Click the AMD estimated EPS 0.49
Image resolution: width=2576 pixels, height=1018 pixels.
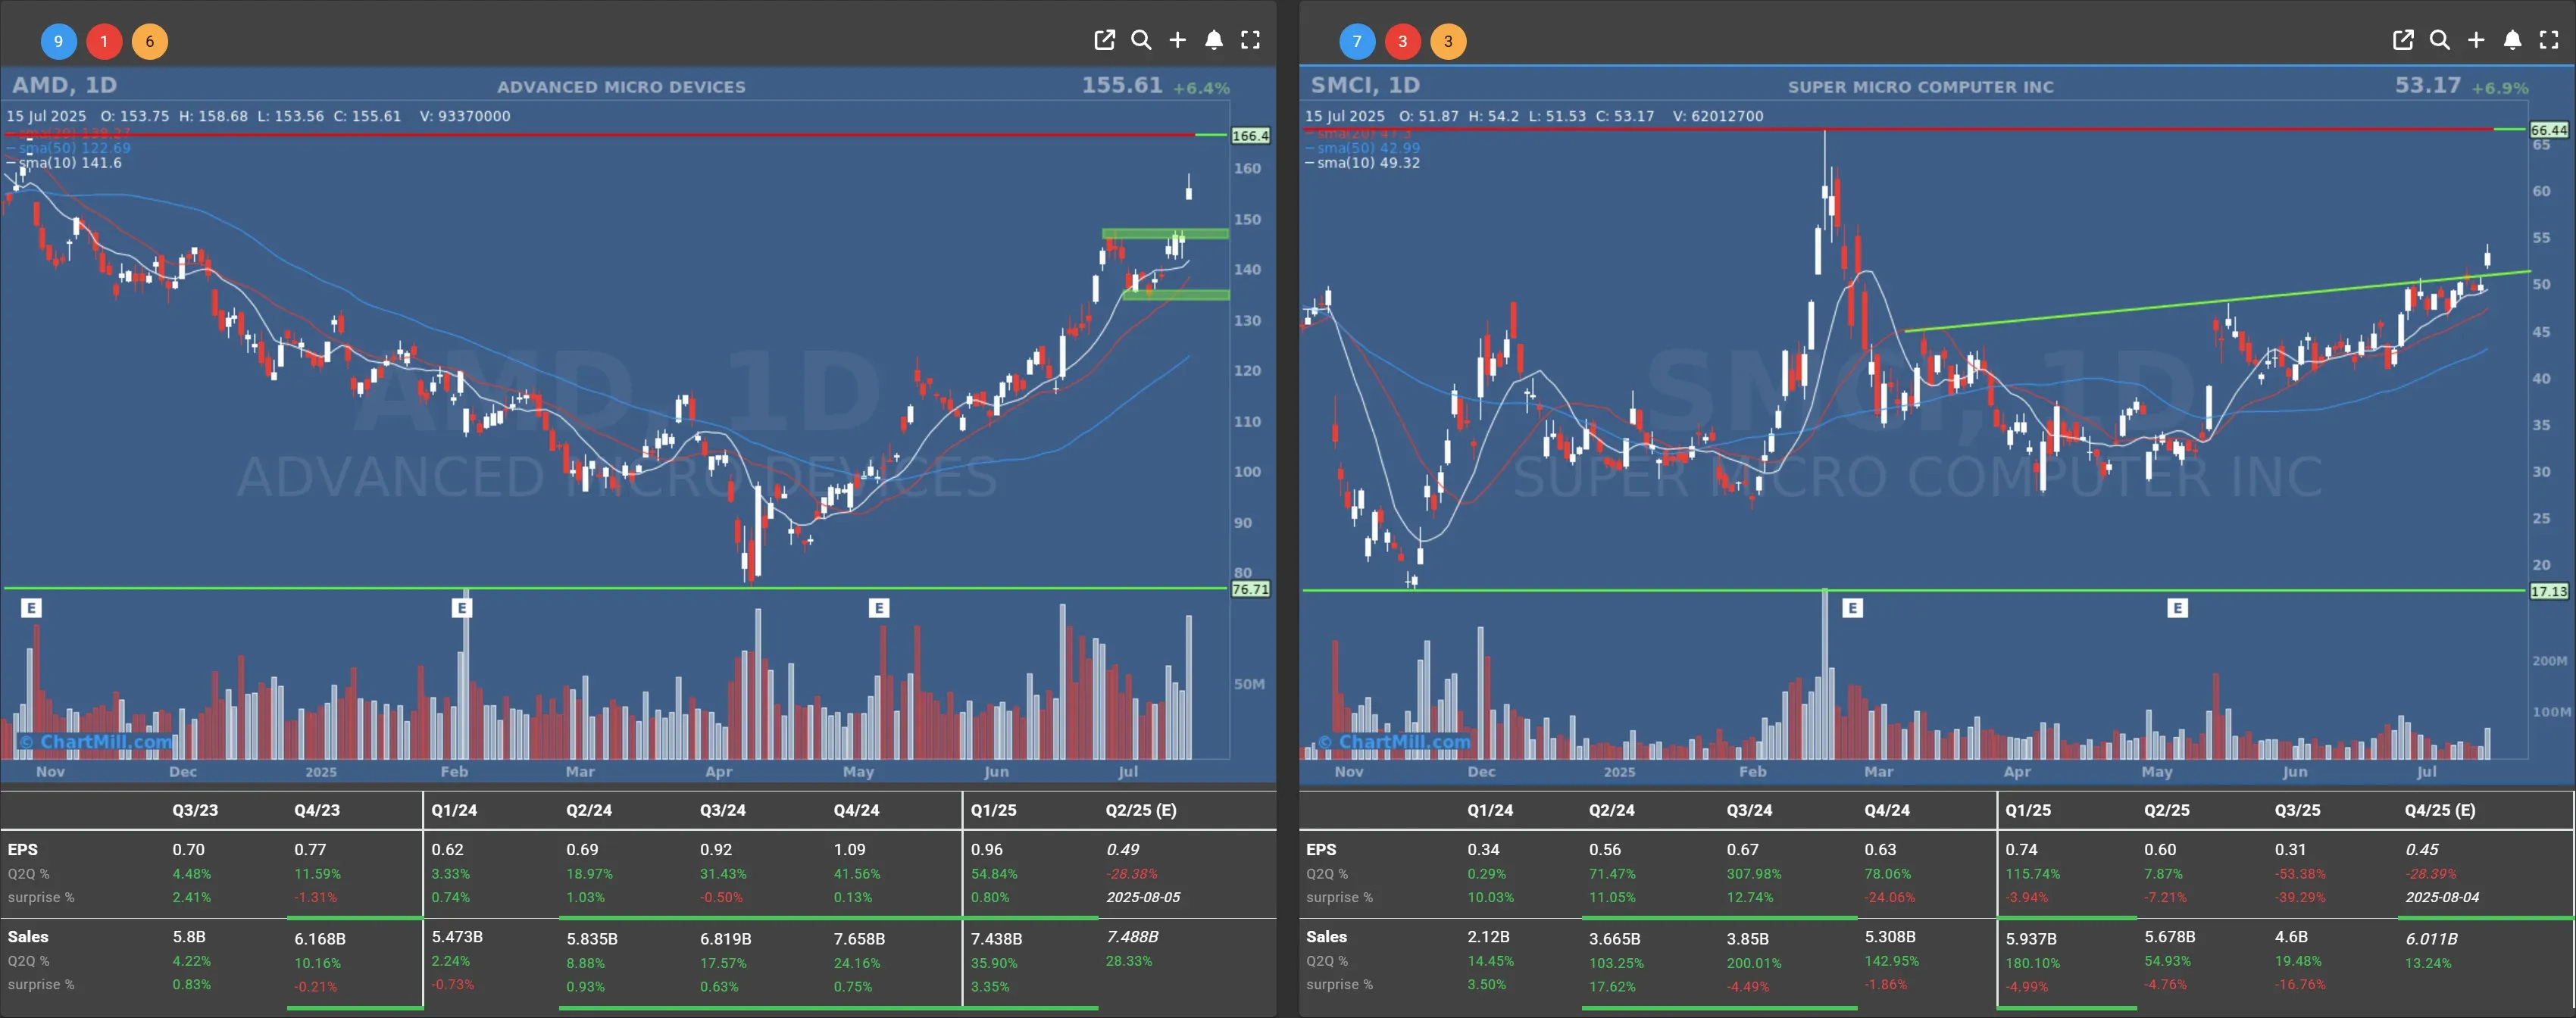tap(1123, 849)
